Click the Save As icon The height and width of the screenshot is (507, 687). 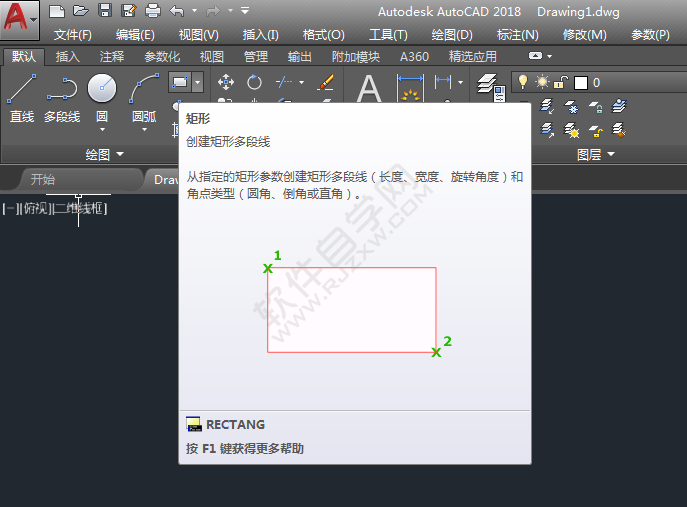pyautogui.click(x=129, y=11)
